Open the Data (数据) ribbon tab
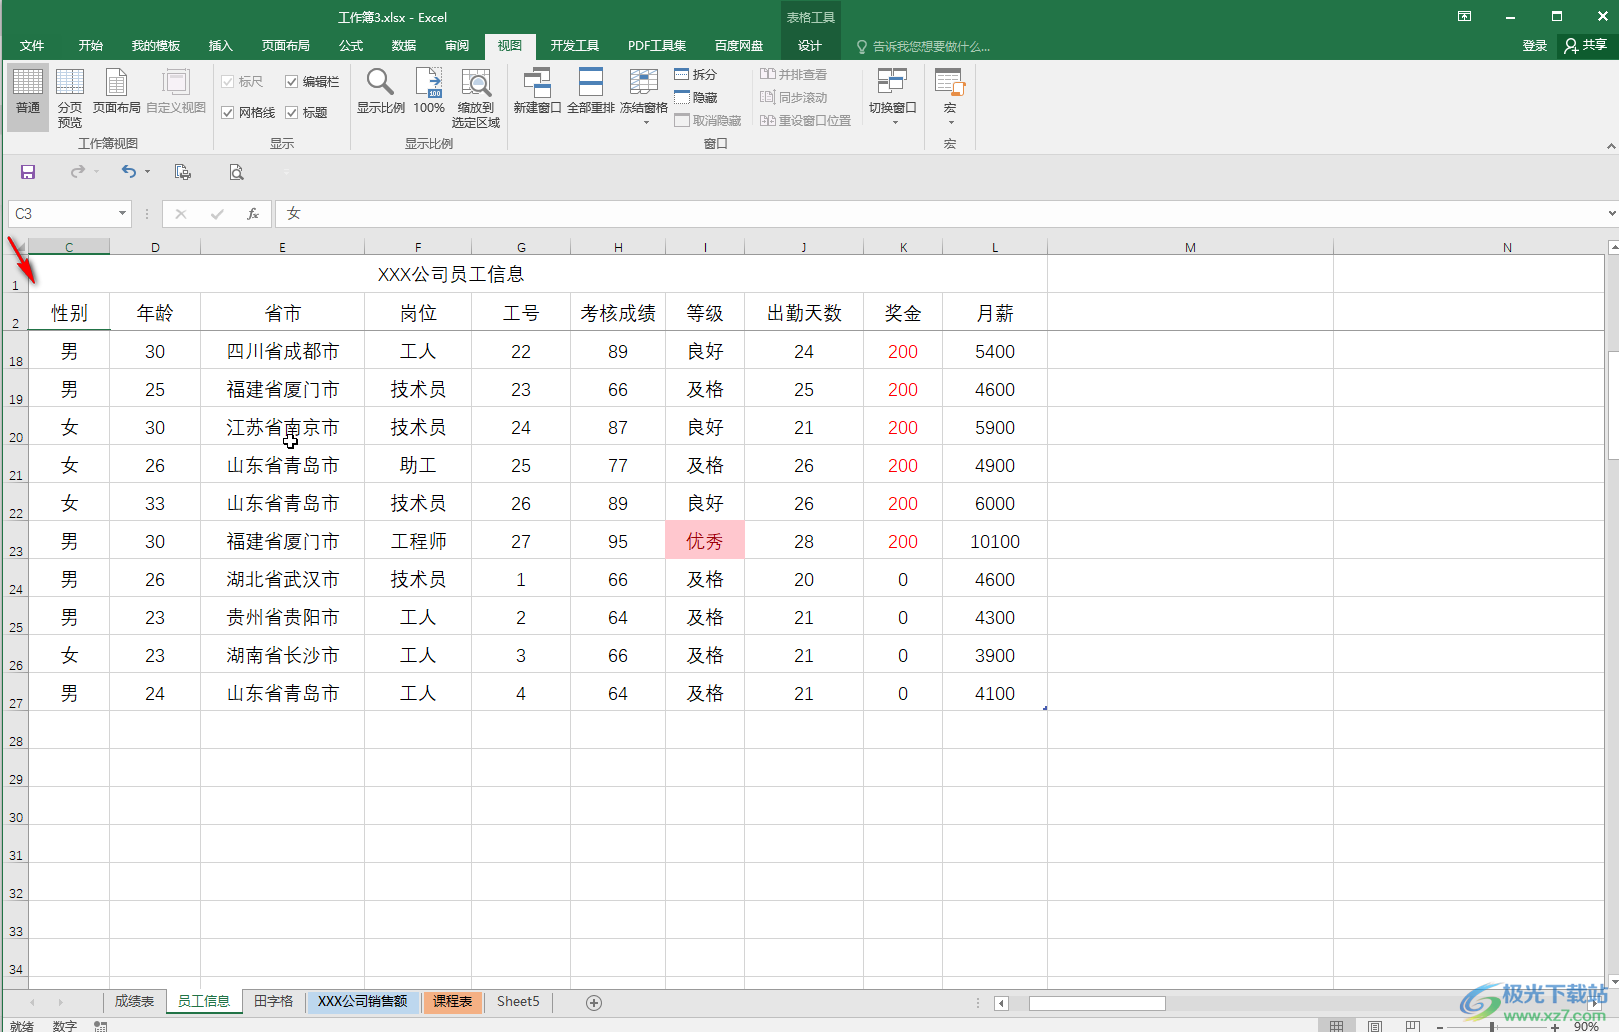1619x1032 pixels. [404, 46]
